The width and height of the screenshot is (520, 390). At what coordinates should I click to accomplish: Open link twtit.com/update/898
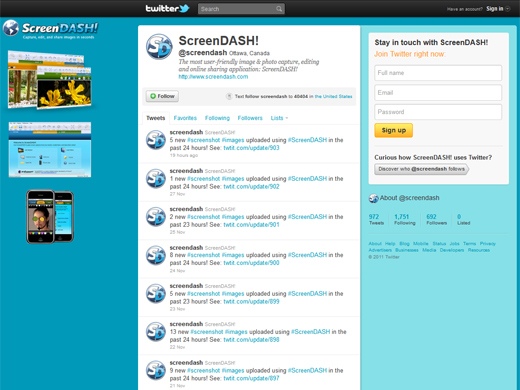click(x=251, y=340)
